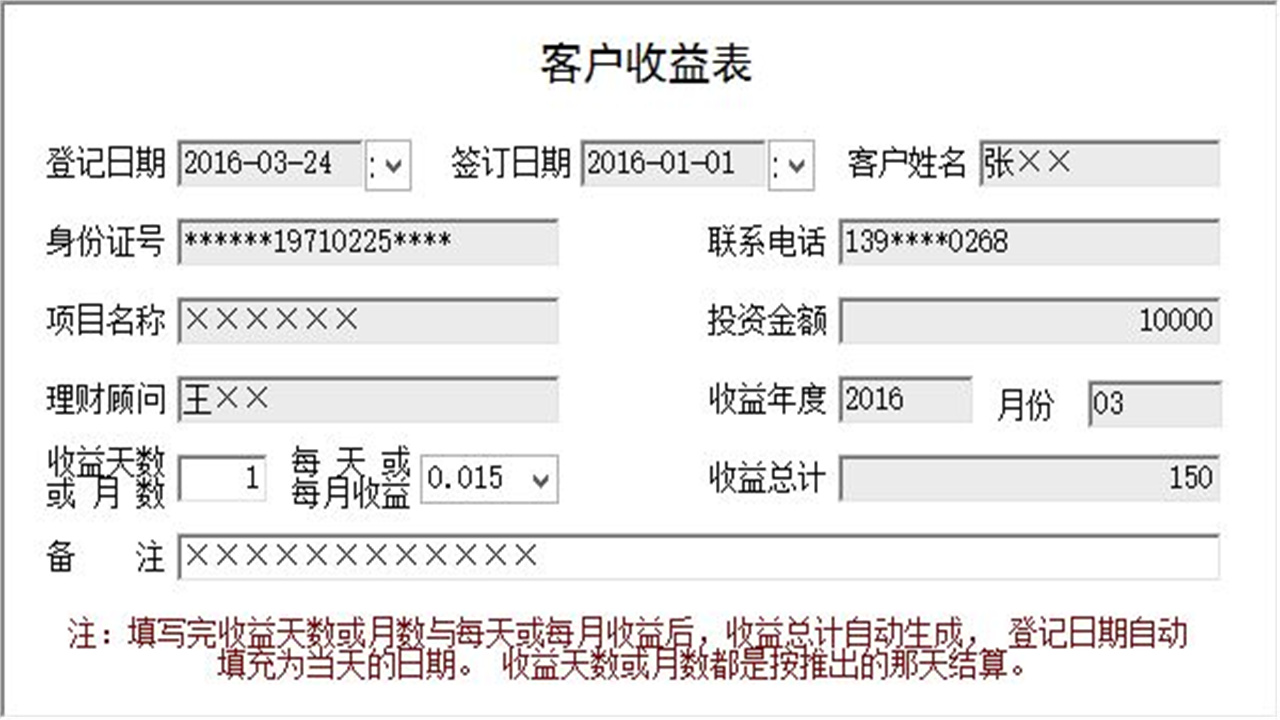Click the 投资金额 label text
1280x720 pixels.
pos(768,321)
